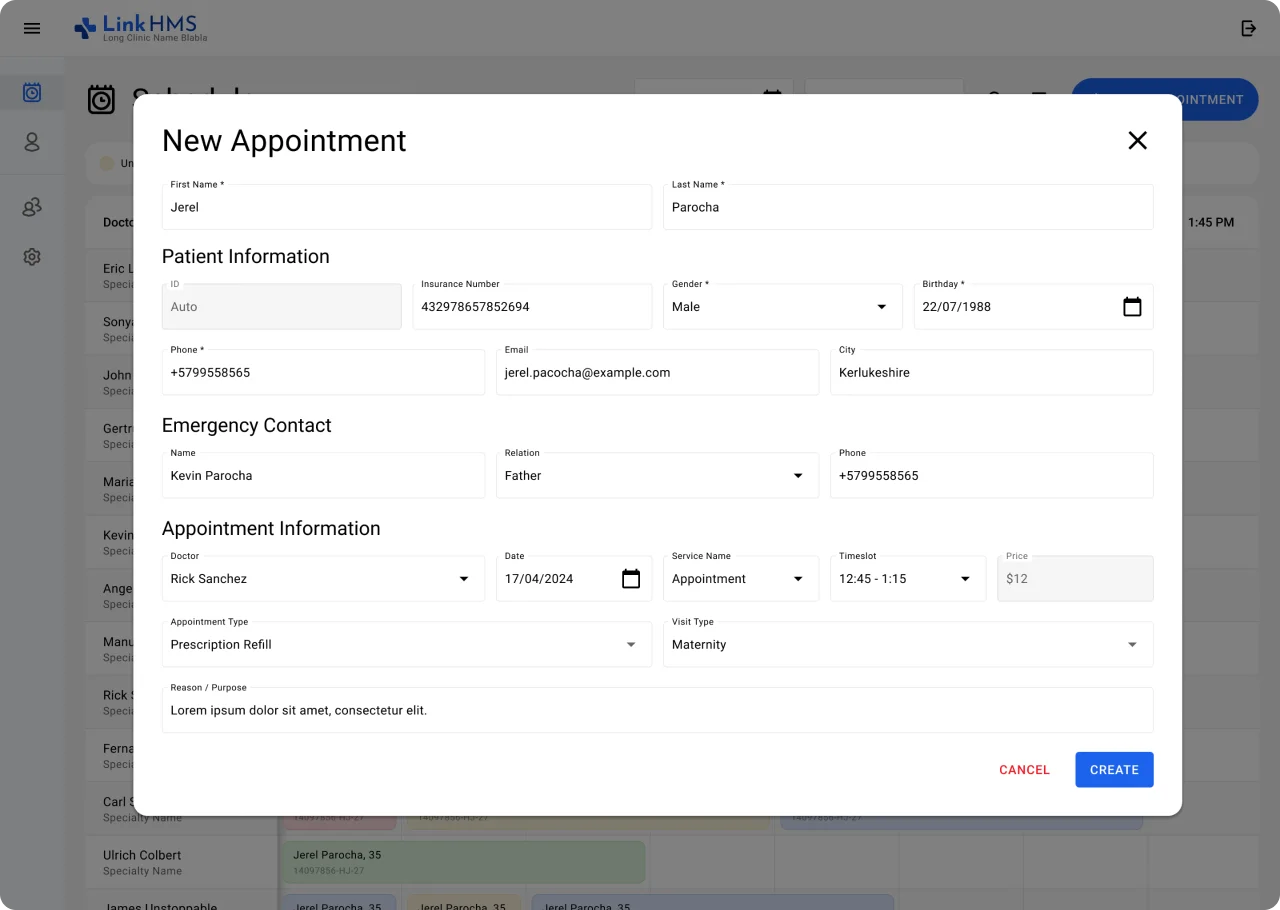The image size is (1280, 910).
Task: Open the hamburger menu icon
Action: (x=32, y=28)
